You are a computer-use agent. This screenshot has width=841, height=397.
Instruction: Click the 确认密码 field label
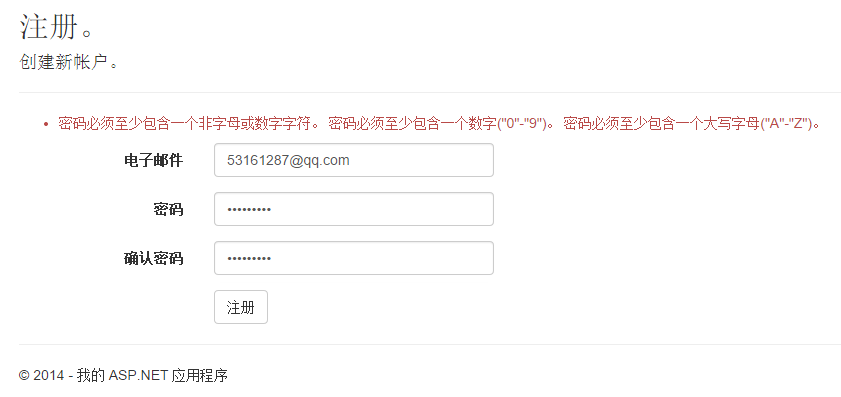153,259
